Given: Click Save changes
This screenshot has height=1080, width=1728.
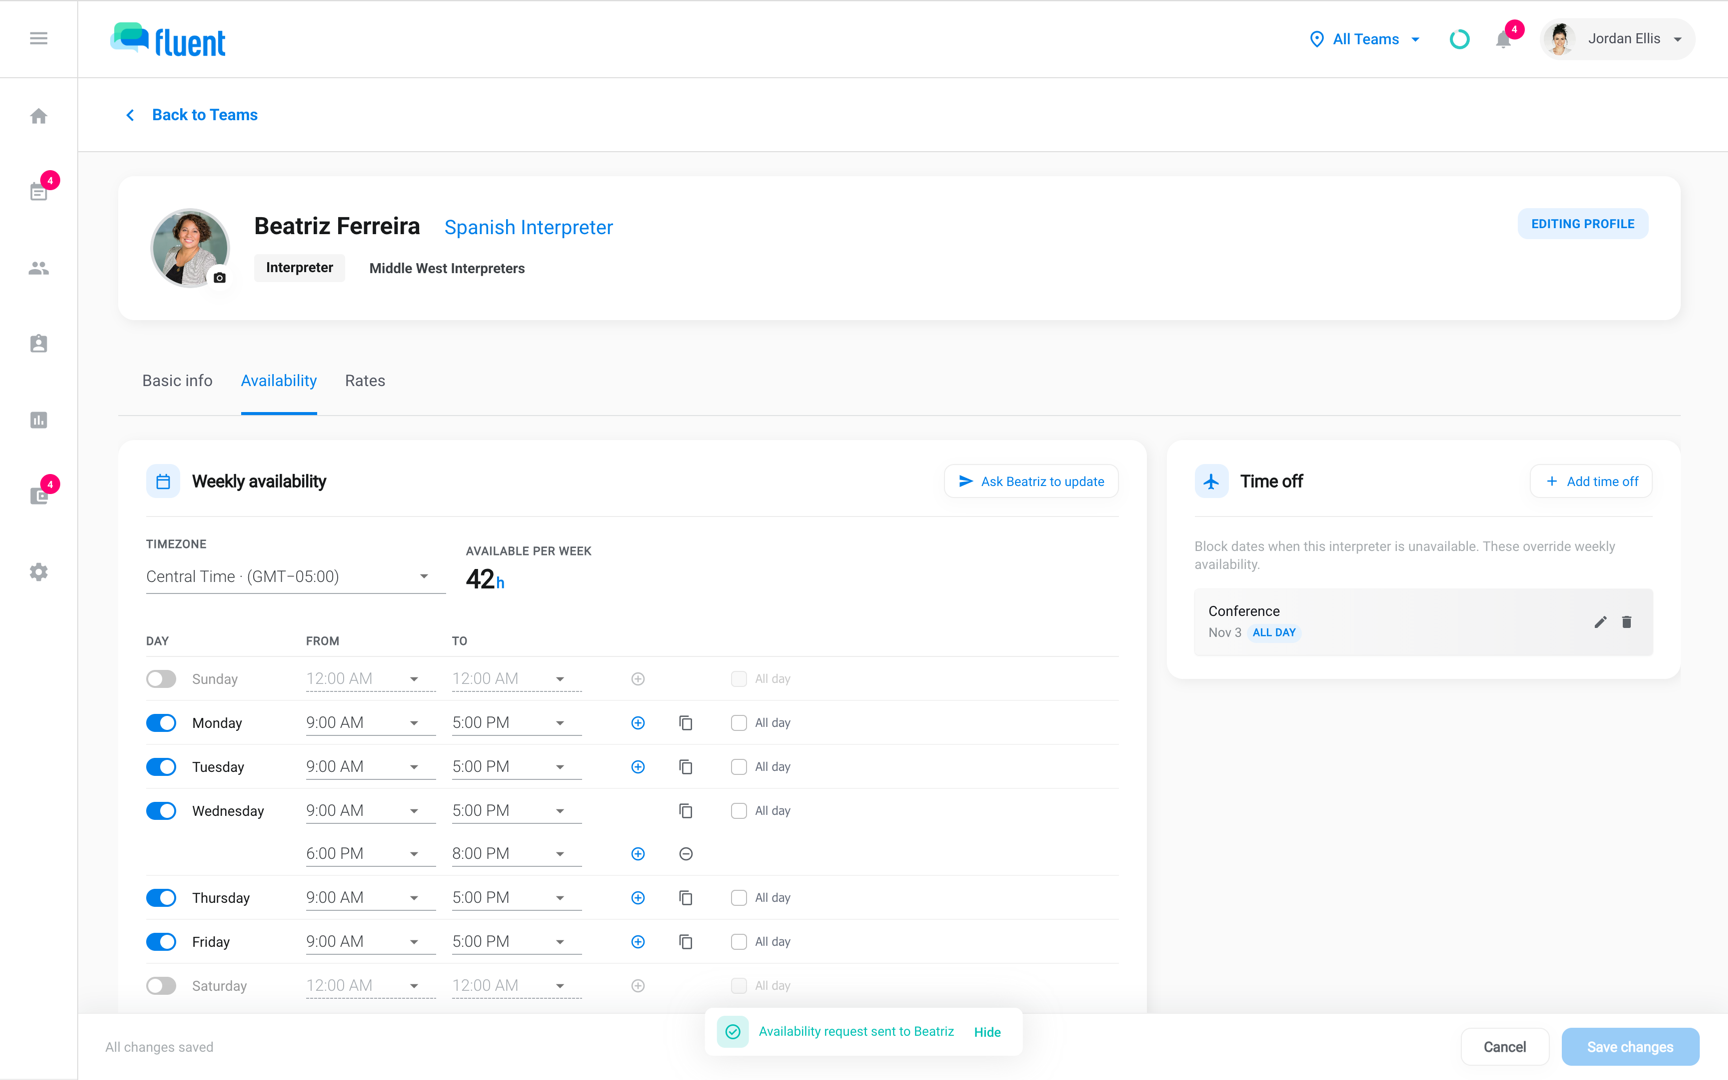Looking at the screenshot, I should point(1630,1047).
